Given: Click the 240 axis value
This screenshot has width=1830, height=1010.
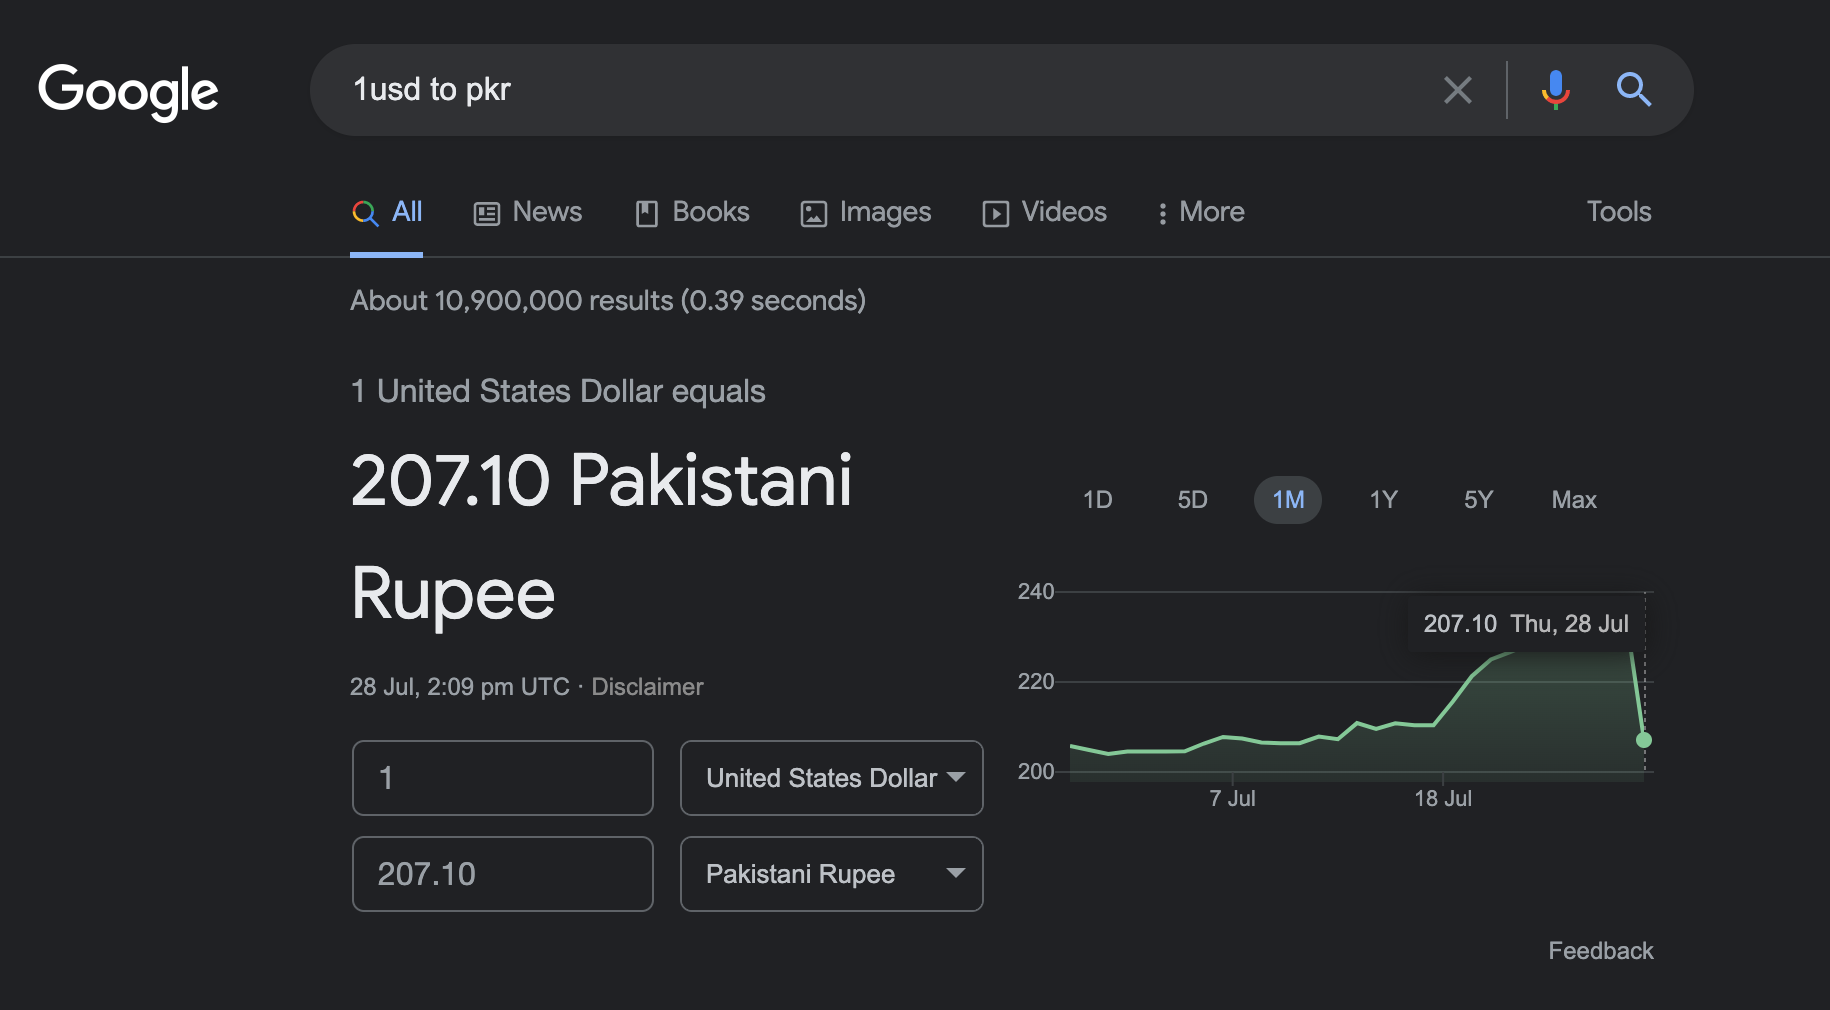Looking at the screenshot, I should [x=1036, y=592].
